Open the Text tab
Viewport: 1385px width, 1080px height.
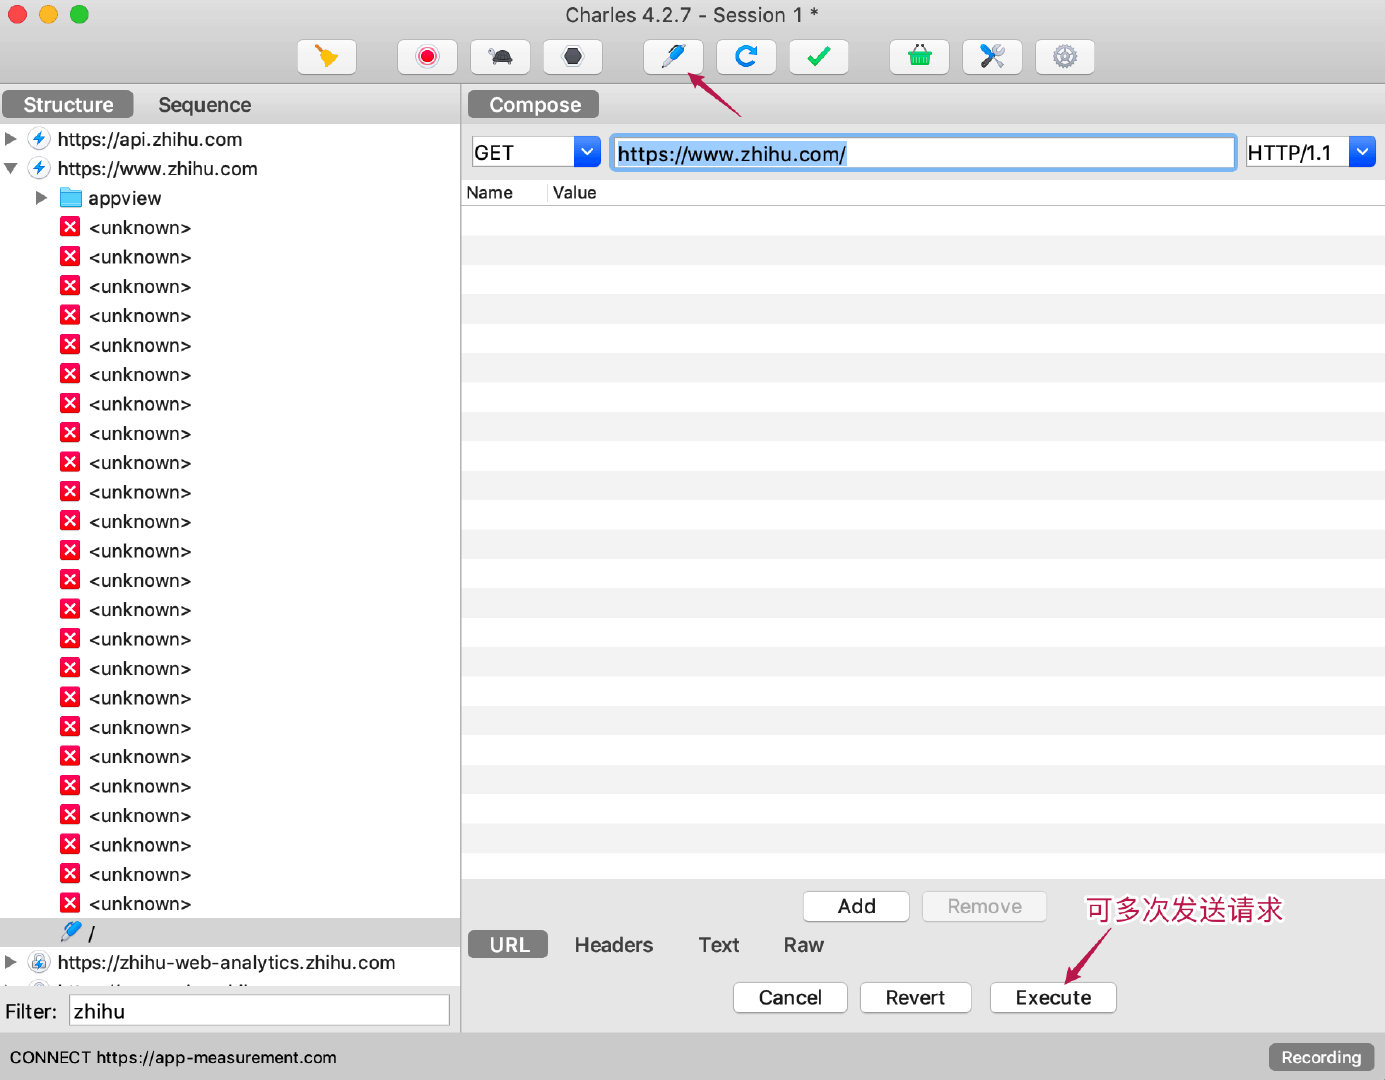point(719,945)
